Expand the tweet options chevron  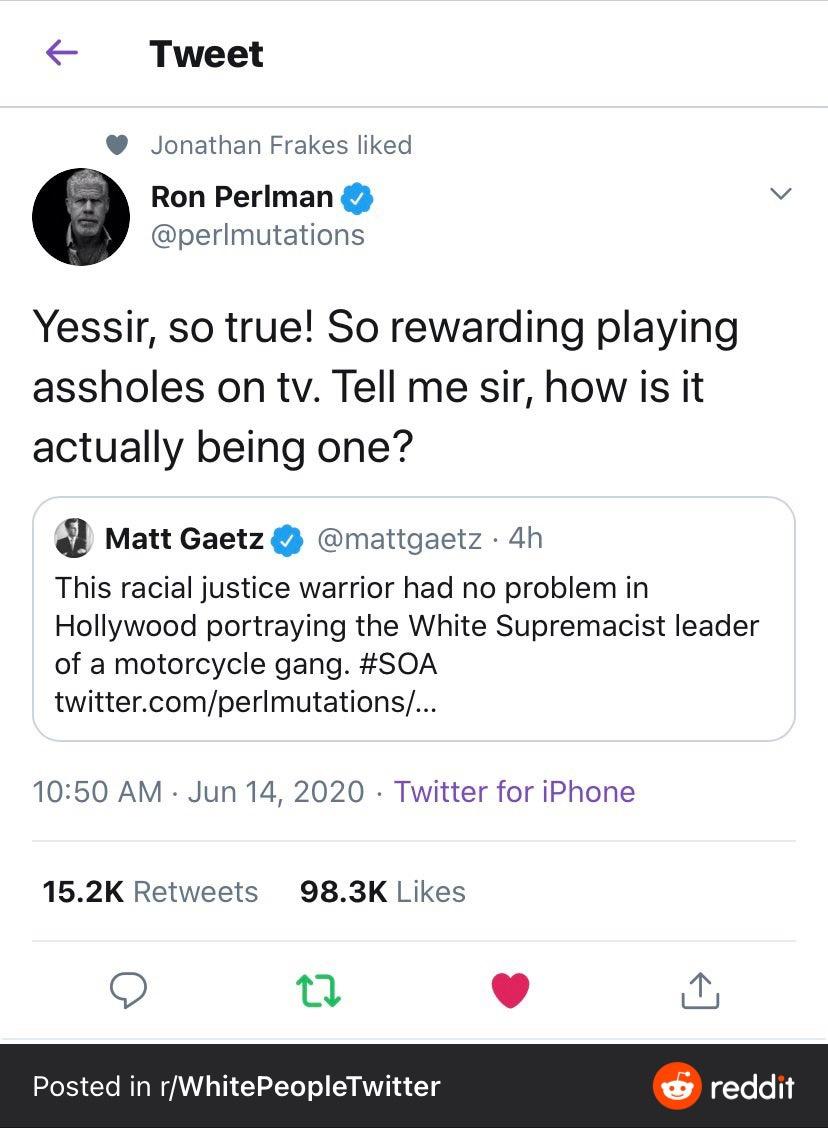coord(781,194)
